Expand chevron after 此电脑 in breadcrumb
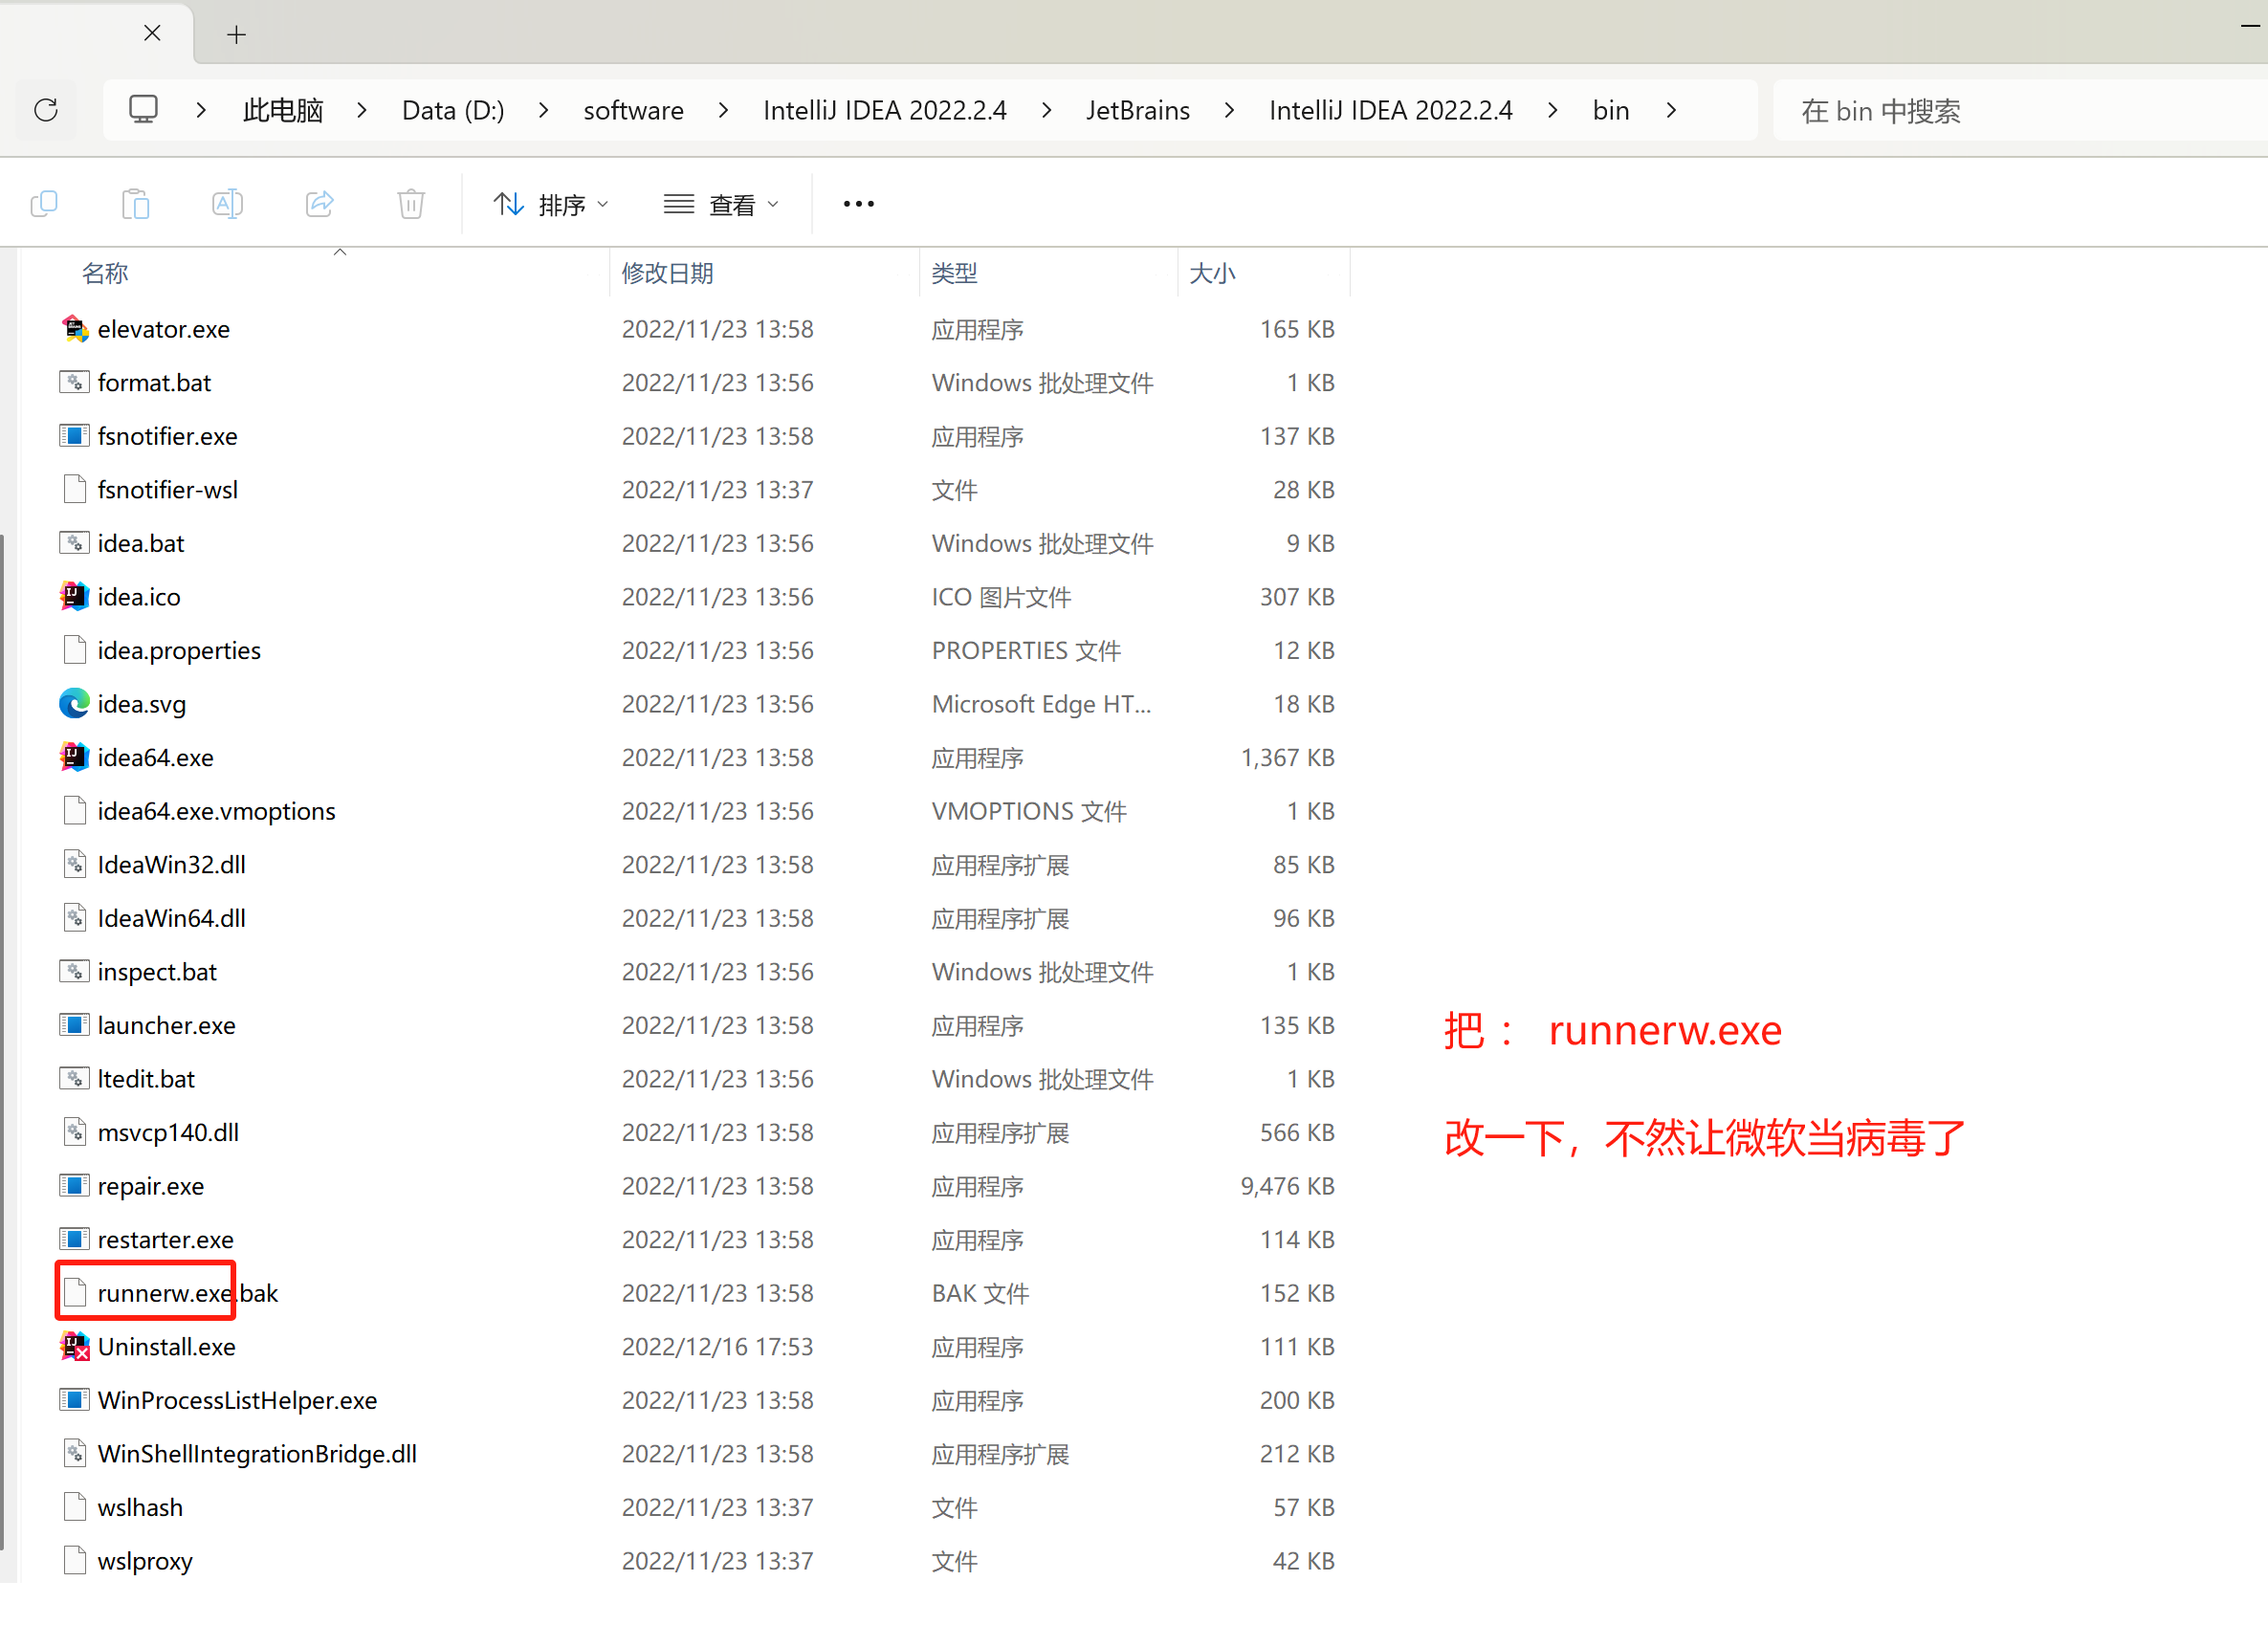2268x1625 pixels. (362, 110)
